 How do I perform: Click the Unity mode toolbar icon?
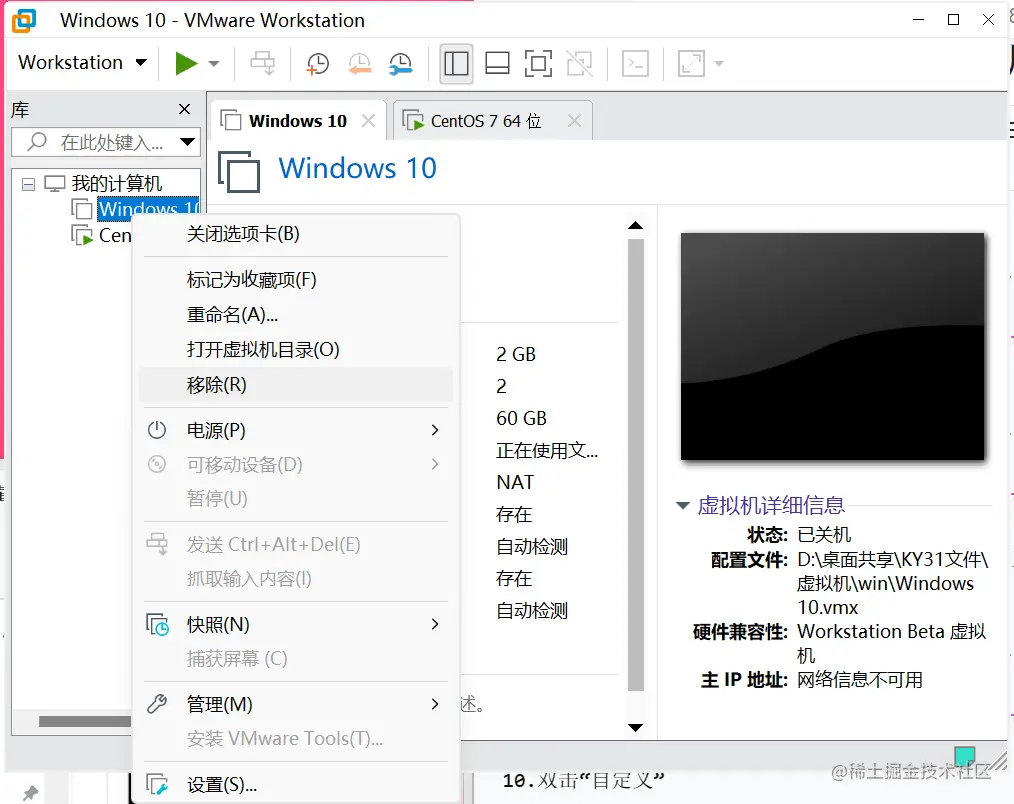click(x=579, y=63)
